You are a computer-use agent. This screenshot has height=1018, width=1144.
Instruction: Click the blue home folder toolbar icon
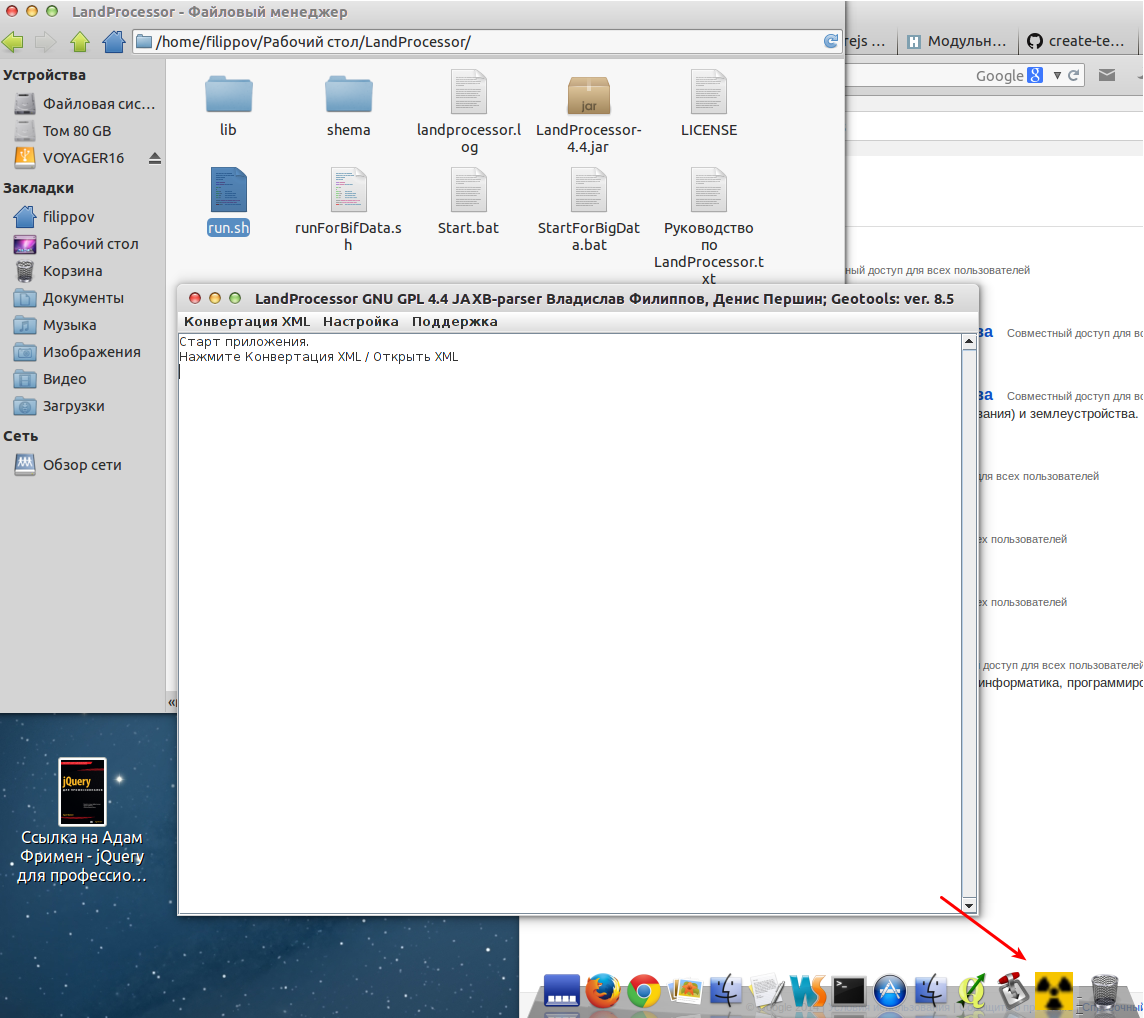tap(114, 42)
